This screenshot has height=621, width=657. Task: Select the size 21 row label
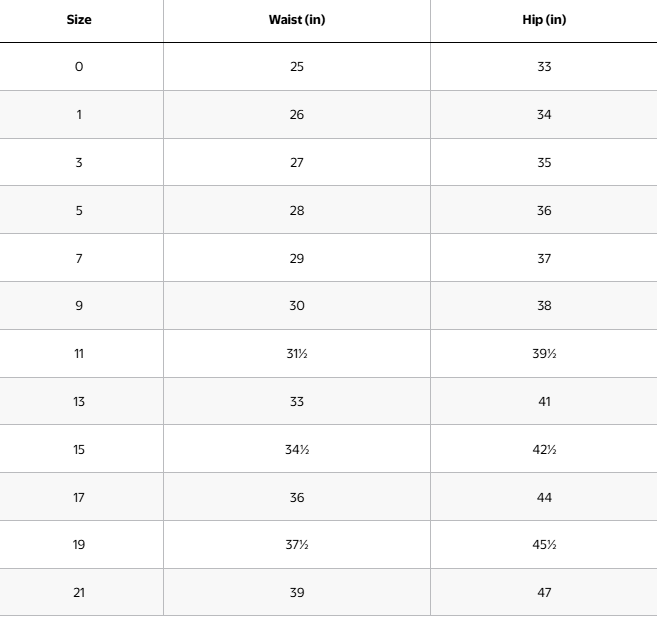pyautogui.click(x=79, y=593)
